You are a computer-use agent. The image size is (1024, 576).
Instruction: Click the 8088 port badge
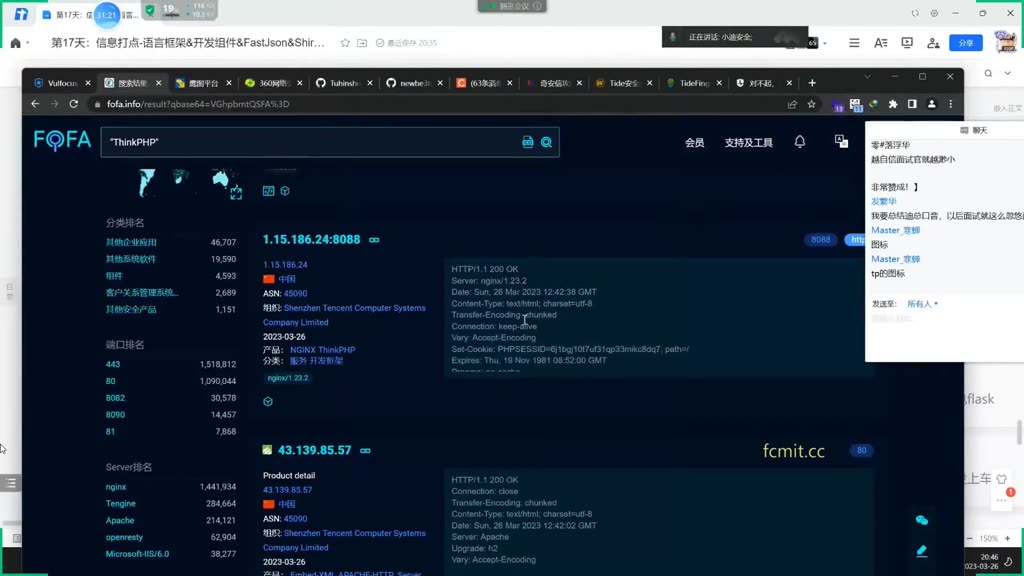point(821,240)
